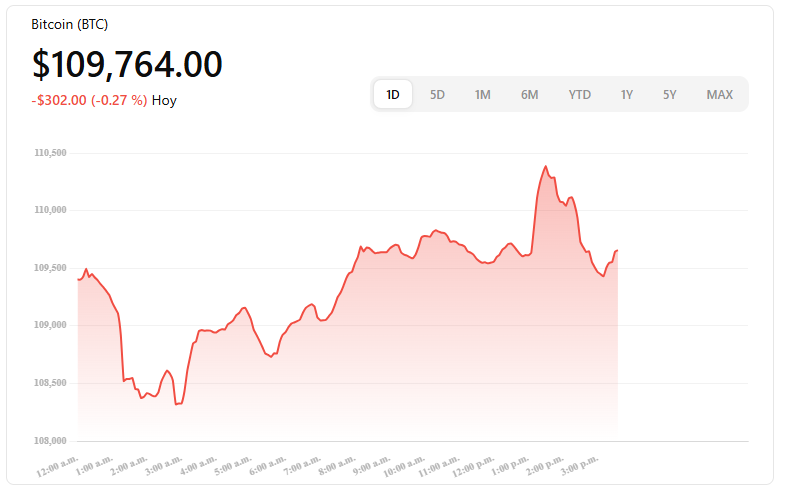Click the "Hoy" label
791x500 pixels.
point(164,100)
